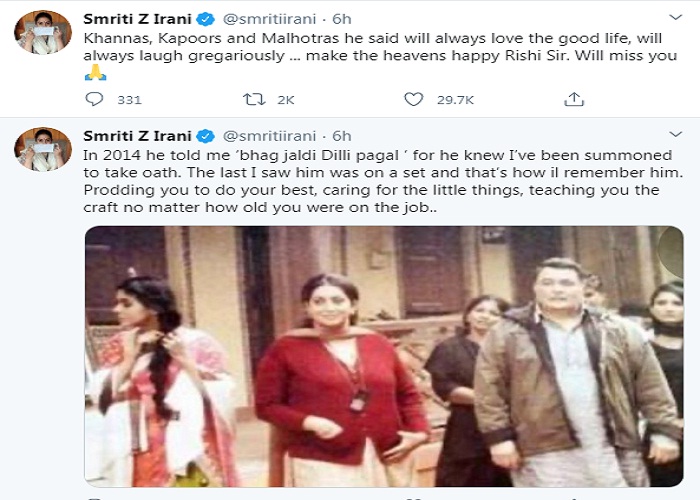Click the 2K retweets count
The height and width of the screenshot is (500, 700).
point(286,100)
